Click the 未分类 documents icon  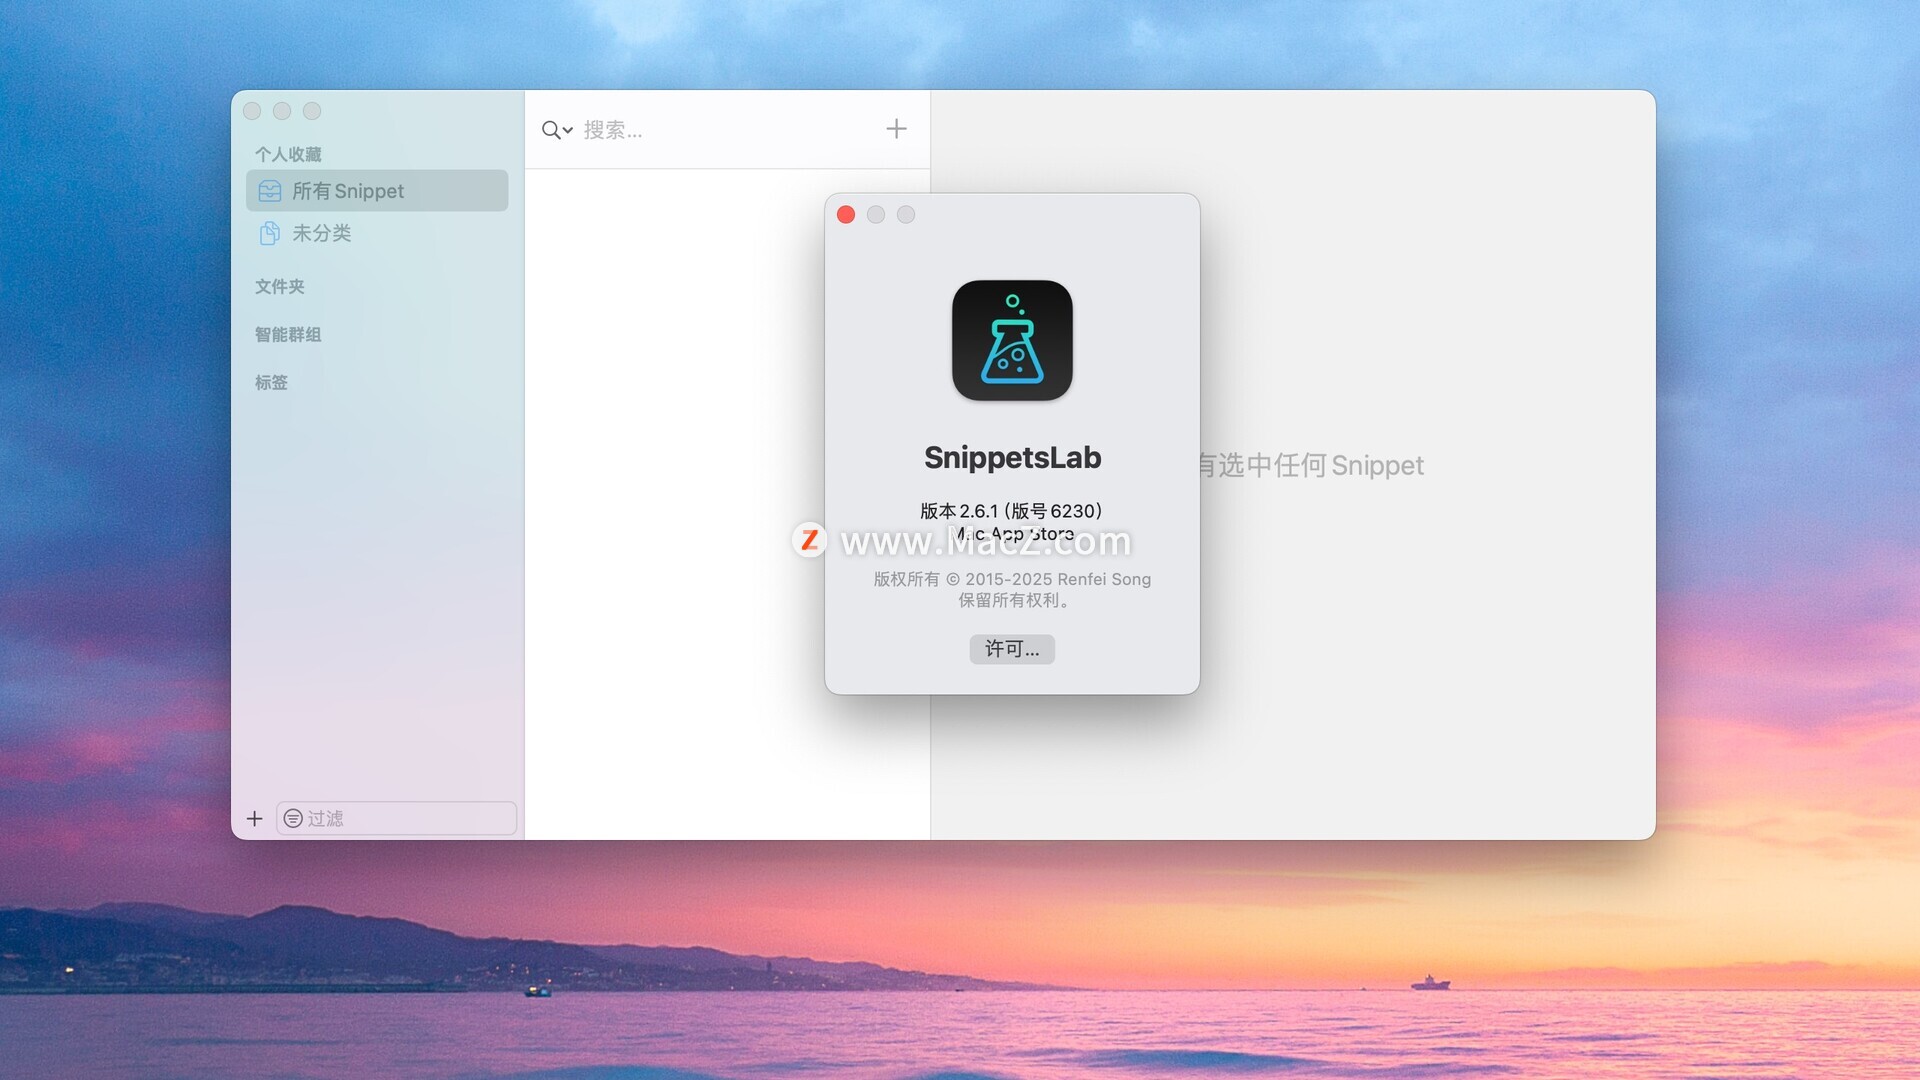click(x=270, y=233)
